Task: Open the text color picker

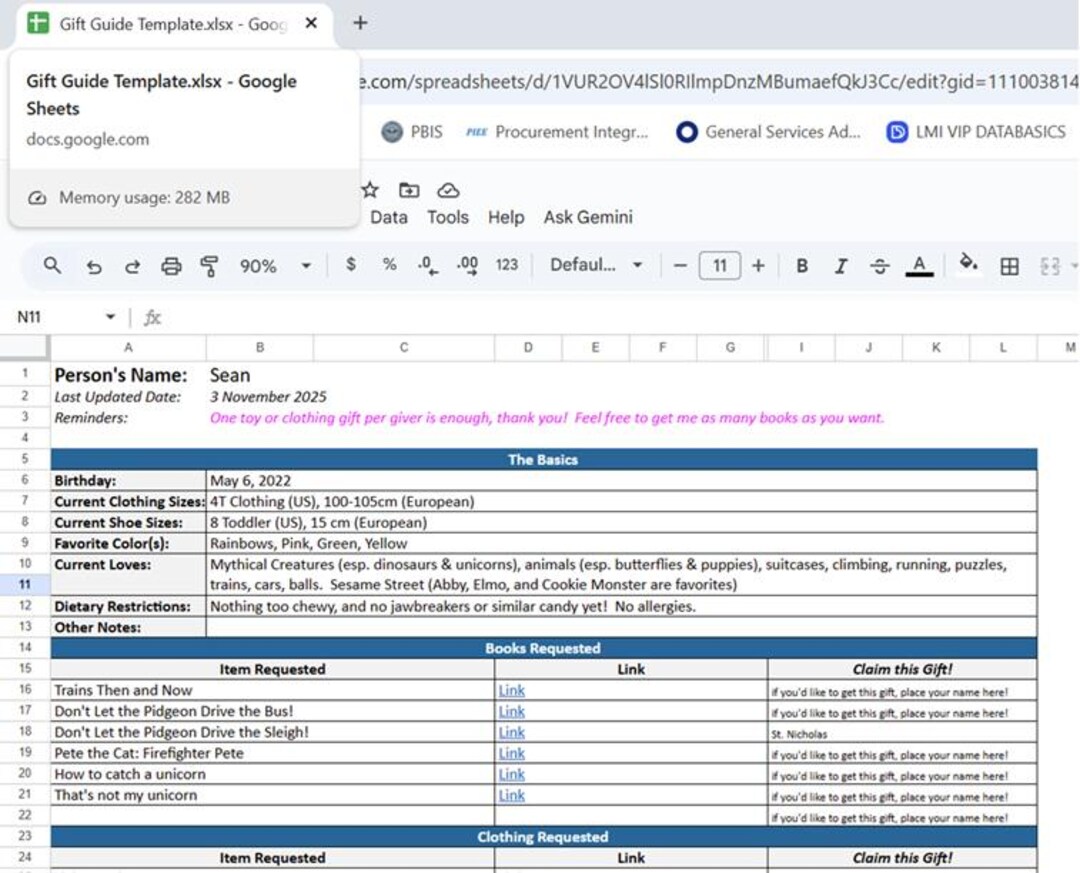Action: (919, 265)
